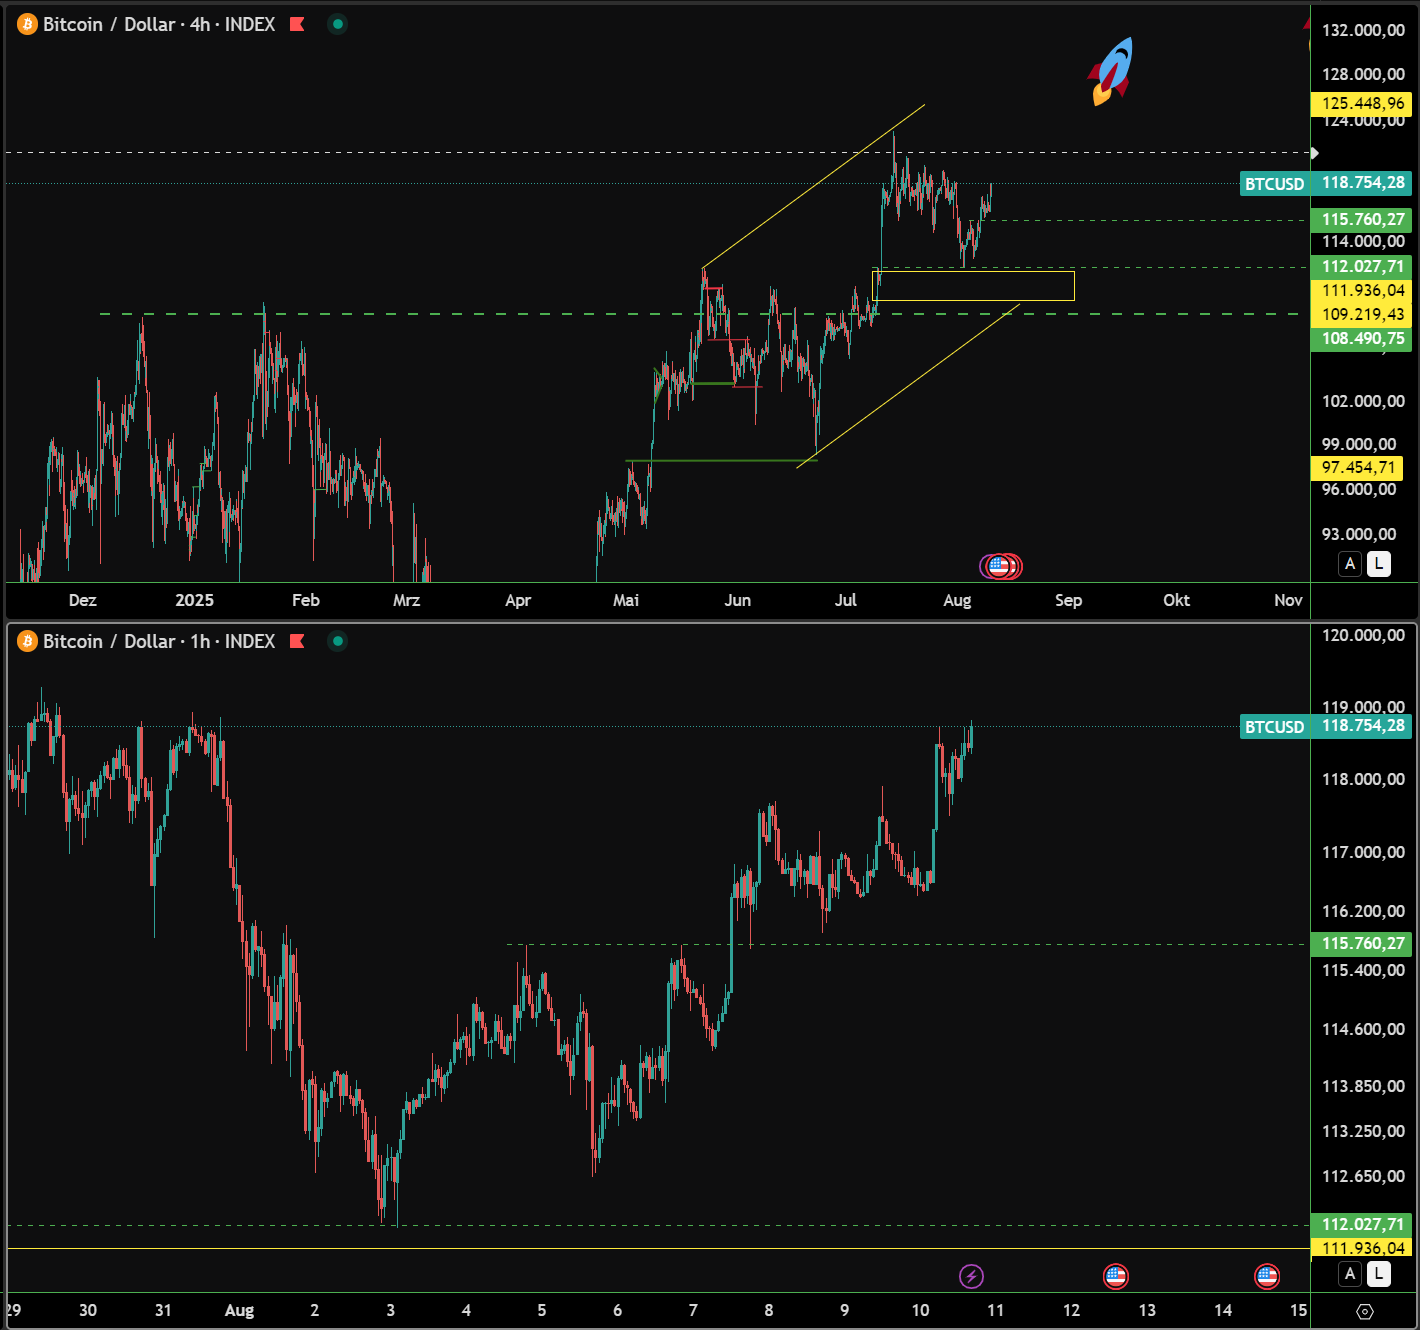Open the economic event flags on the 4h chart
1420x1330 pixels.
point(1000,566)
